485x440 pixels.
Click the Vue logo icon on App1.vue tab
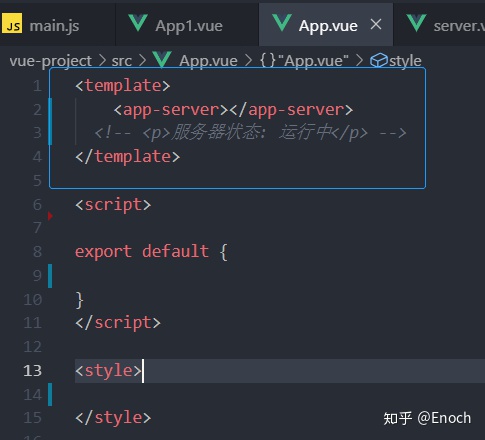tap(138, 23)
